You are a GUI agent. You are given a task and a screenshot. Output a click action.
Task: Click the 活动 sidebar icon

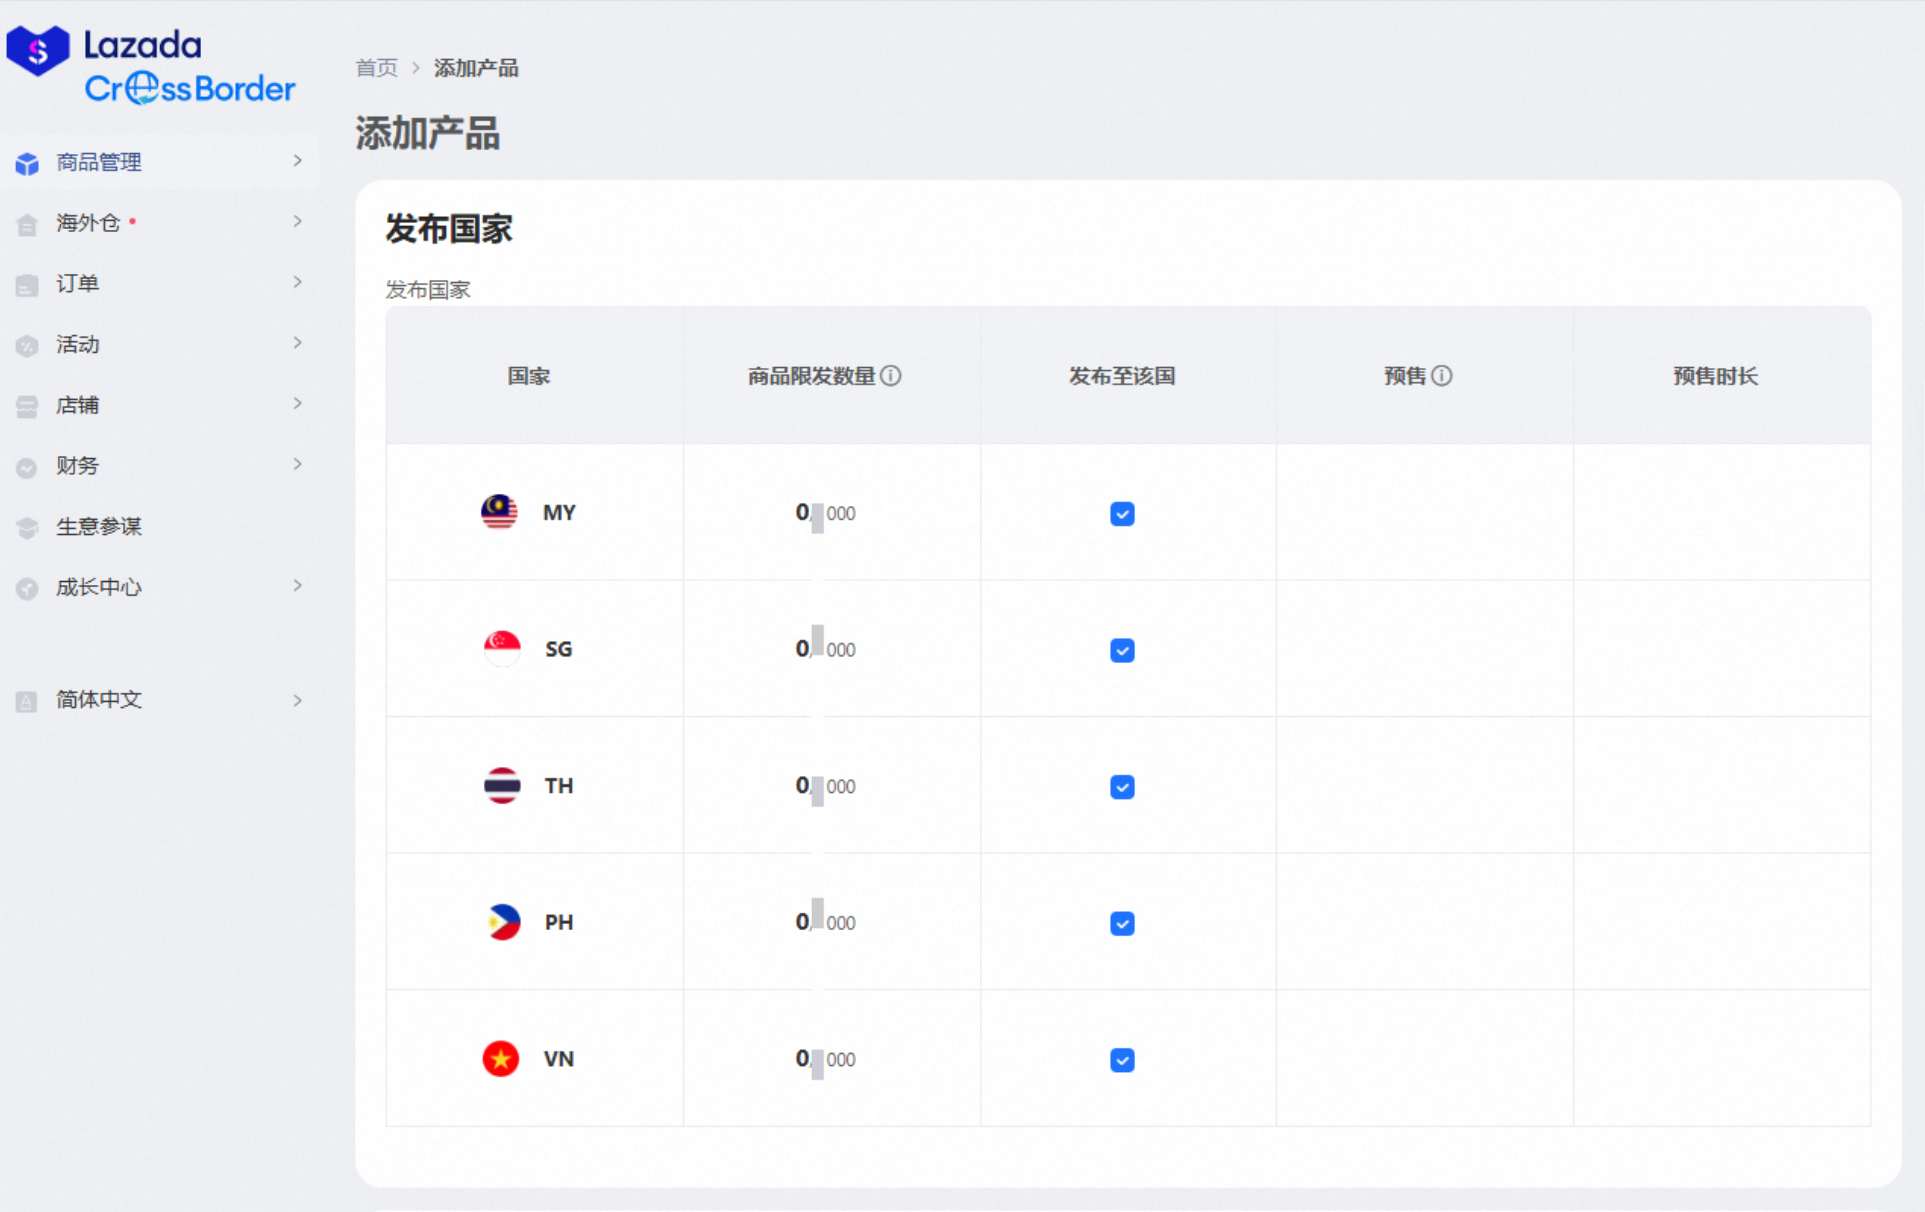27,345
